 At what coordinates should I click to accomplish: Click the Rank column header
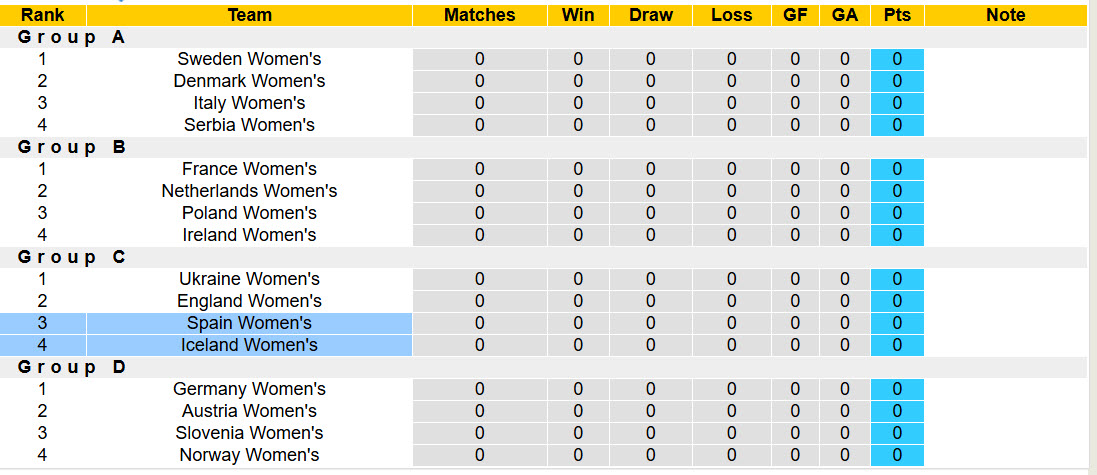[42, 15]
